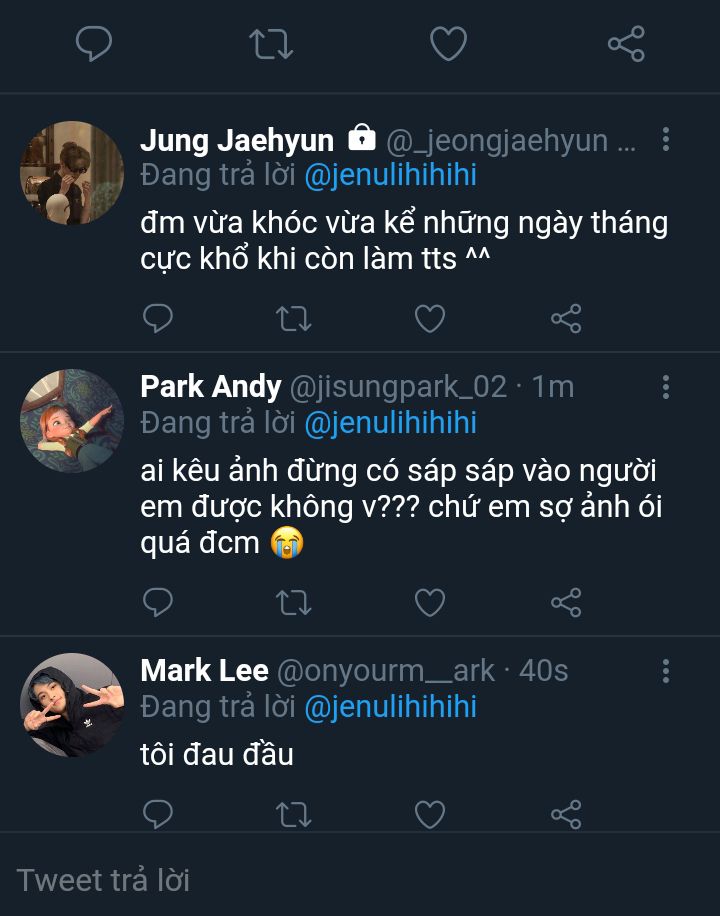Screen dimensions: 720x916
Task: Like Jung Jaehyun's reply
Action: coord(430,319)
